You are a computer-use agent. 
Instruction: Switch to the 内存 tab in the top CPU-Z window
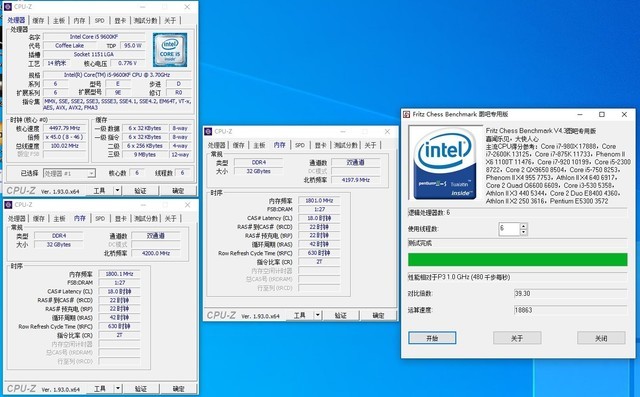coord(79,20)
